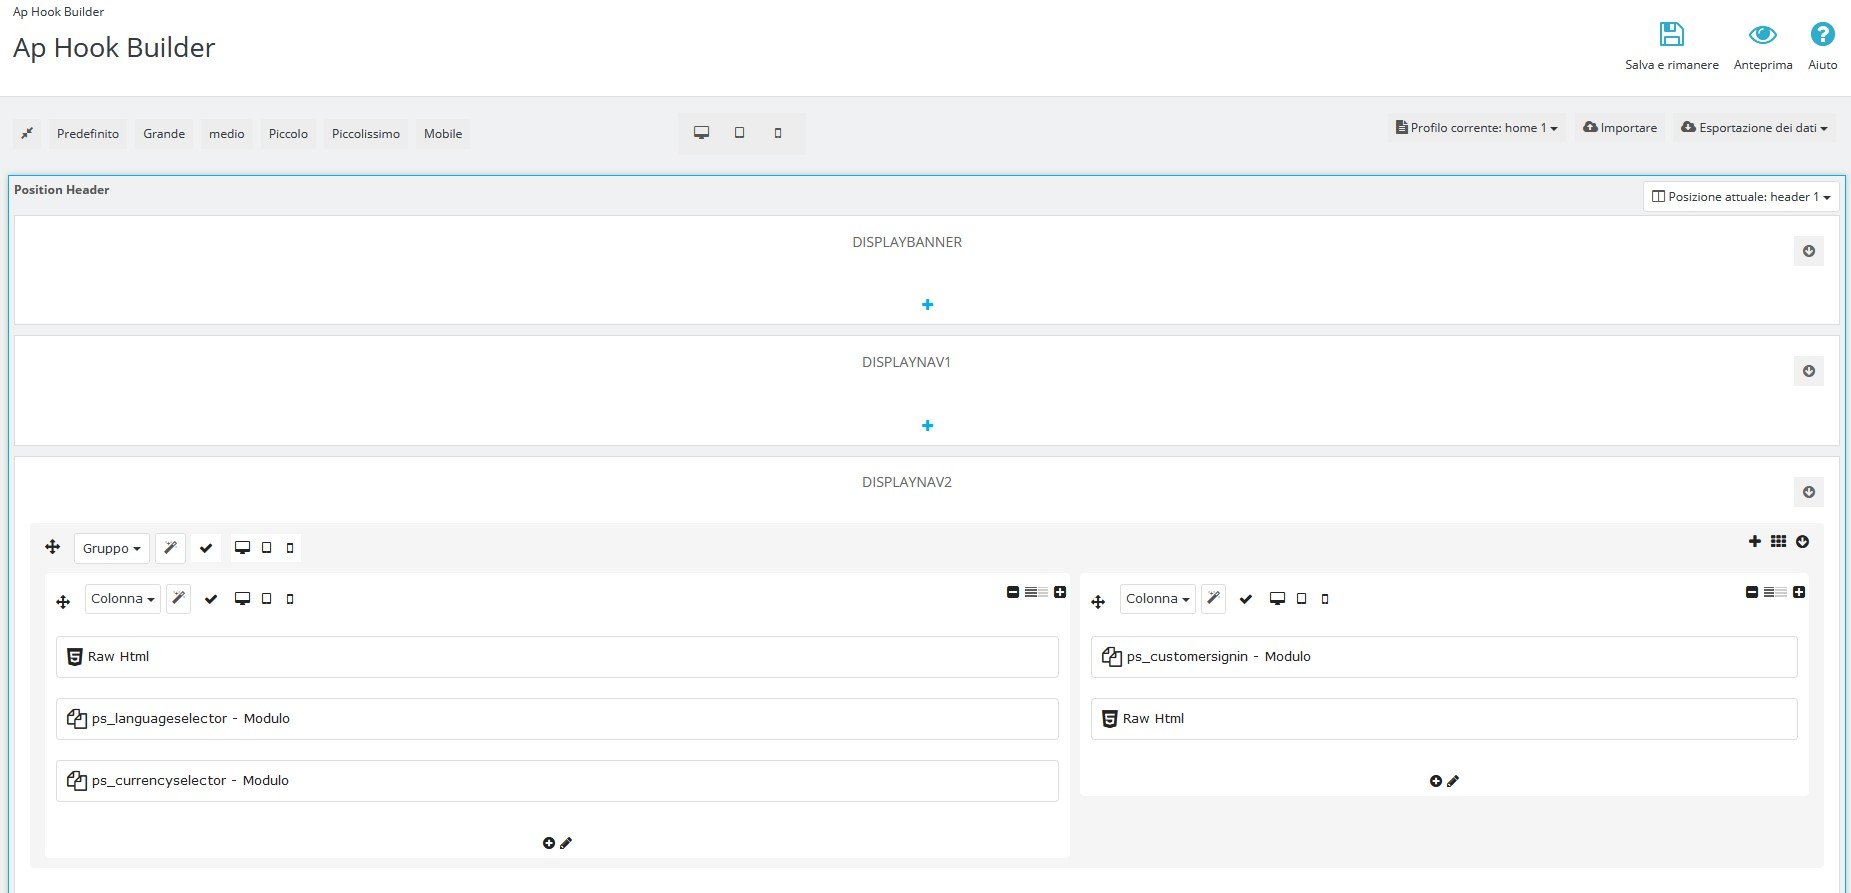Open Colonna dropdown above ps_languageselector
The image size is (1851, 893).
[x=122, y=599]
